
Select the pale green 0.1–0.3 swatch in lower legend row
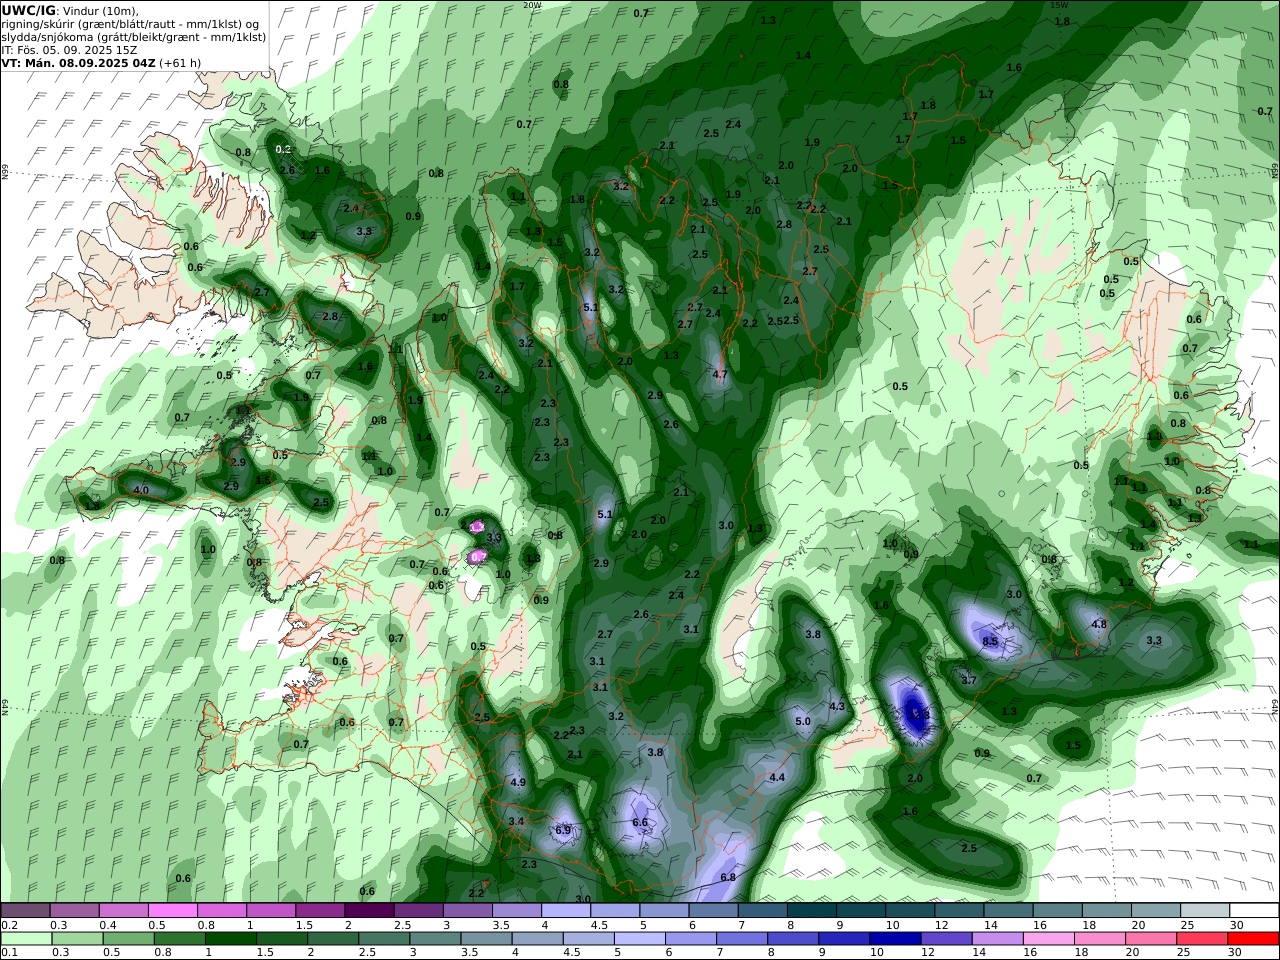click(x=26, y=939)
